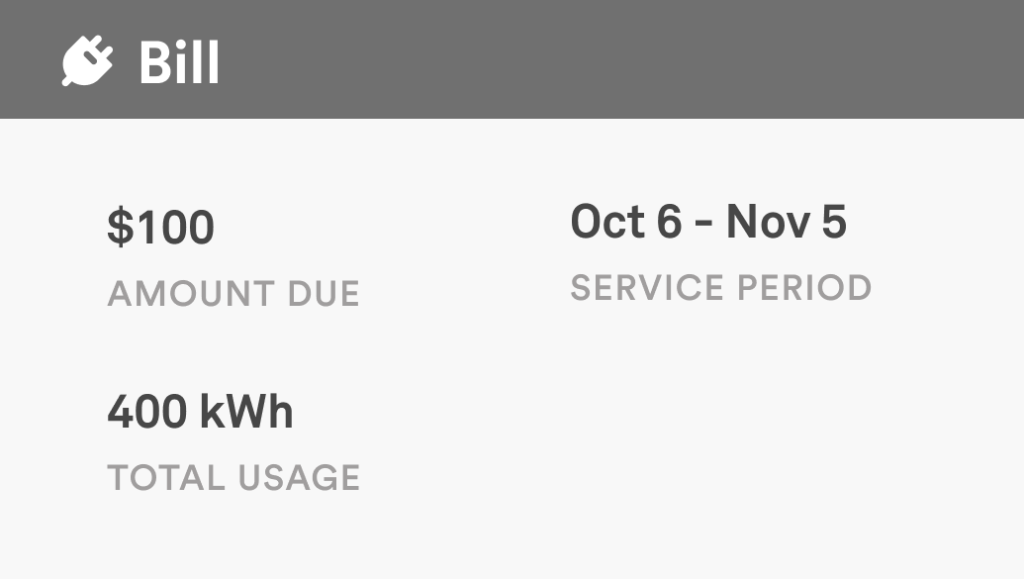The height and width of the screenshot is (579, 1024).
Task: Click the kWh unit text
Action: click(x=246, y=412)
